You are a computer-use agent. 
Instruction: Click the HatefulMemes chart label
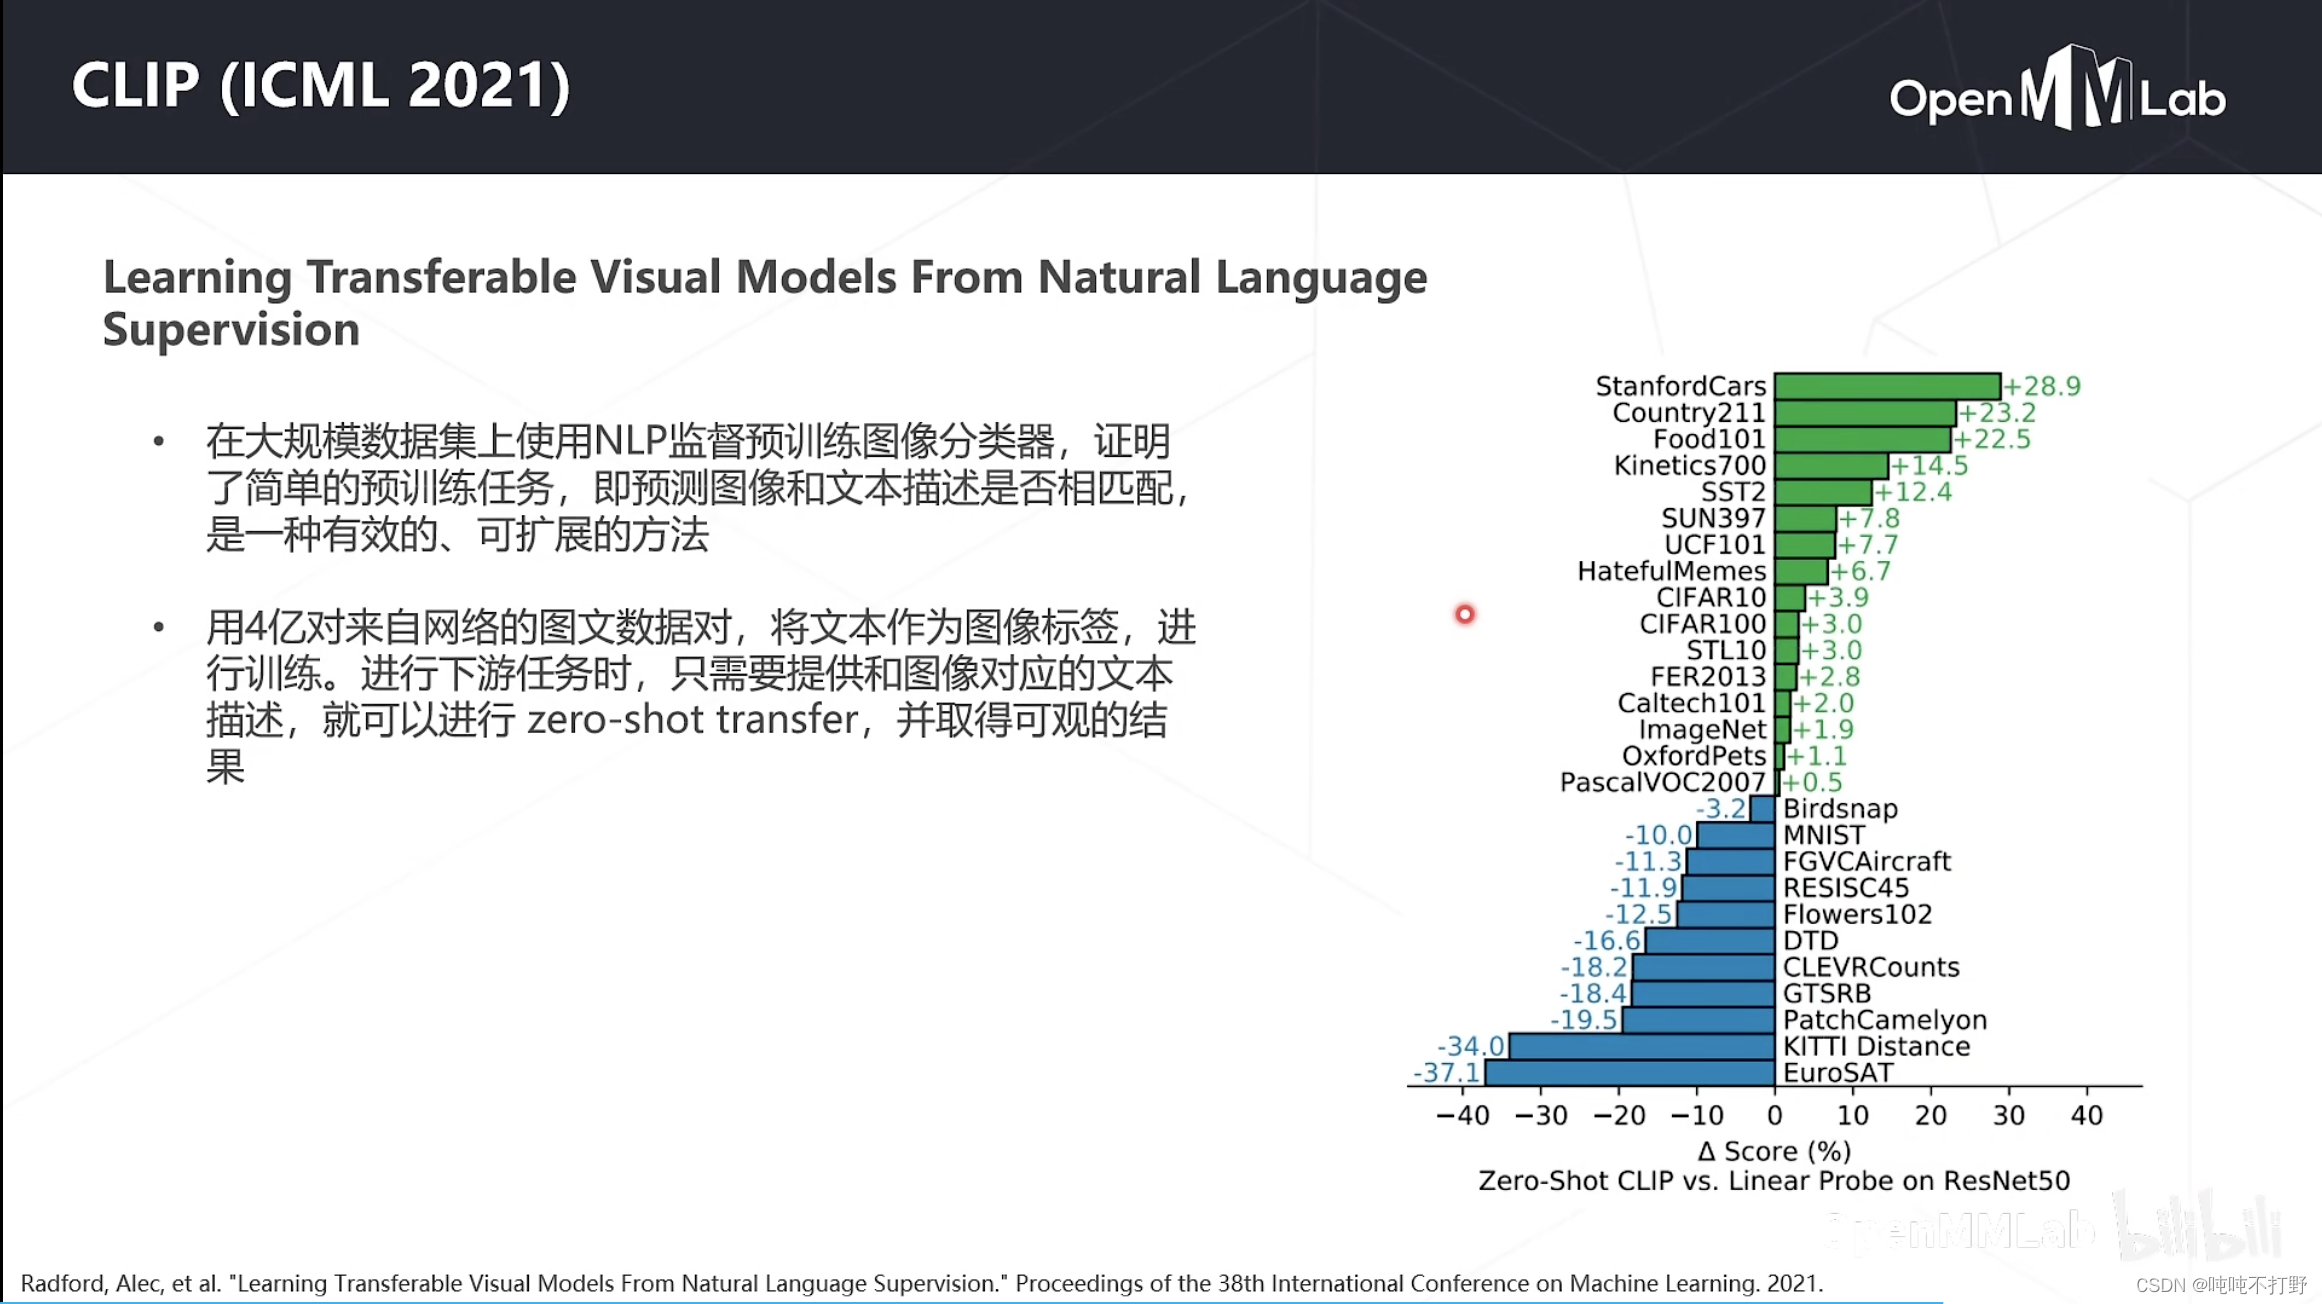tap(1672, 571)
